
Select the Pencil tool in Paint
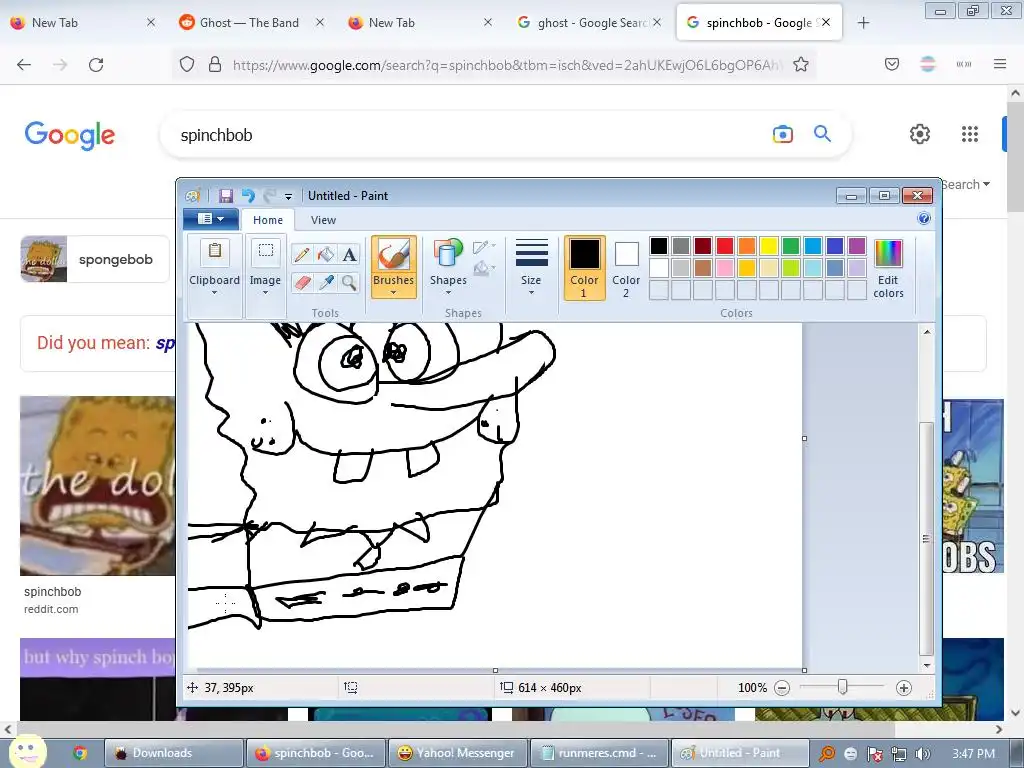pyautogui.click(x=301, y=254)
